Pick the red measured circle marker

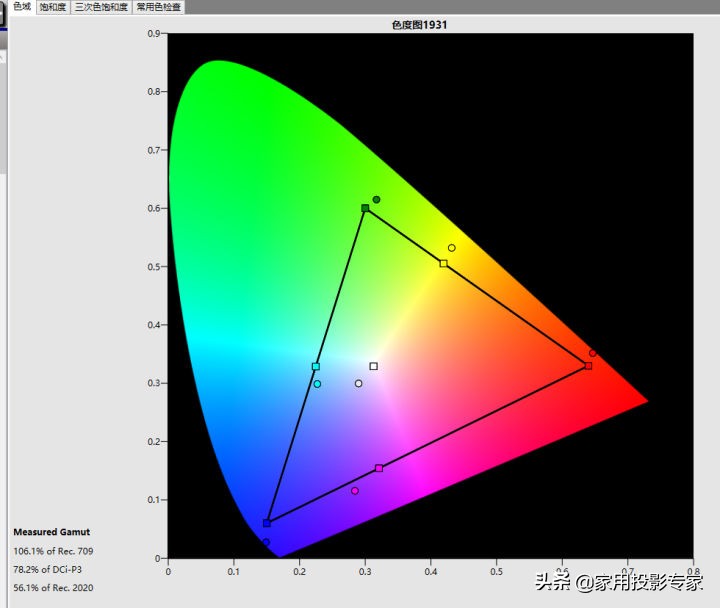click(592, 353)
